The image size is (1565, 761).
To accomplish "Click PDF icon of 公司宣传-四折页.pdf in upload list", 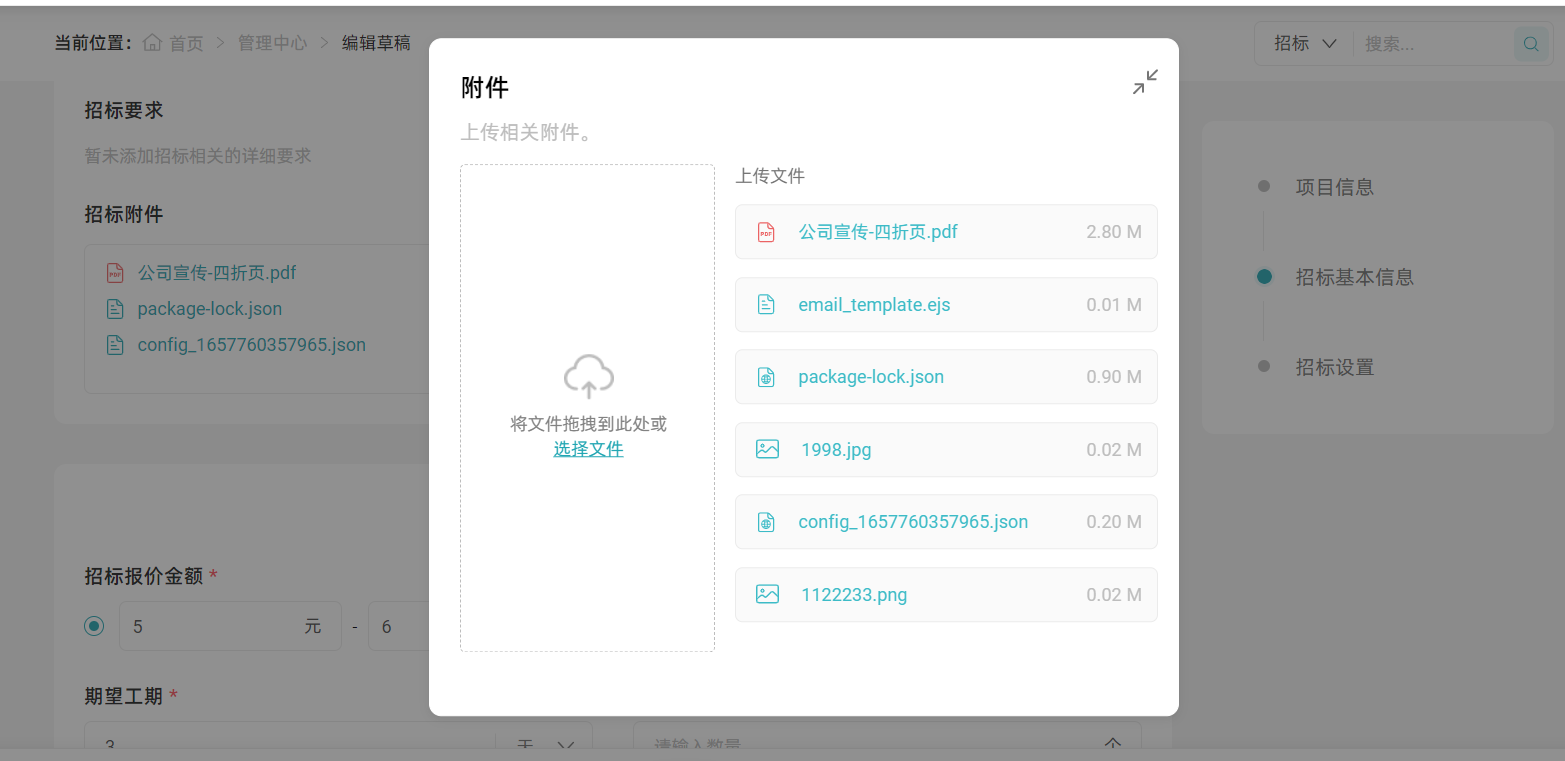I will tap(766, 232).
